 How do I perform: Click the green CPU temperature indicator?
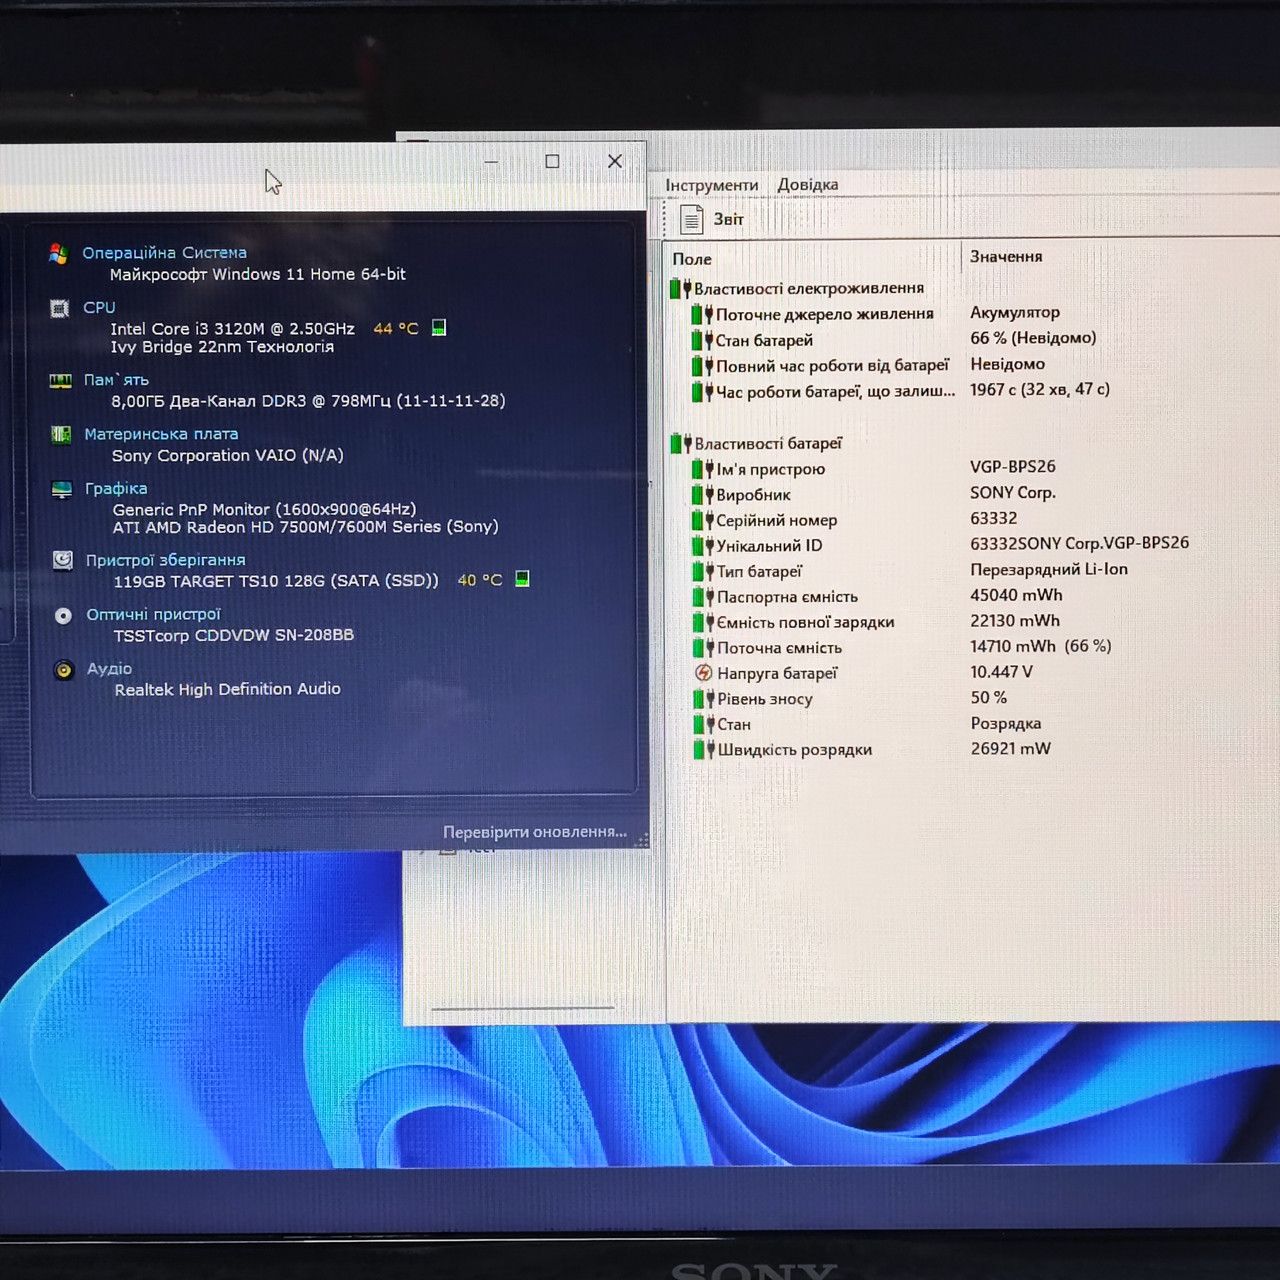tap(438, 328)
